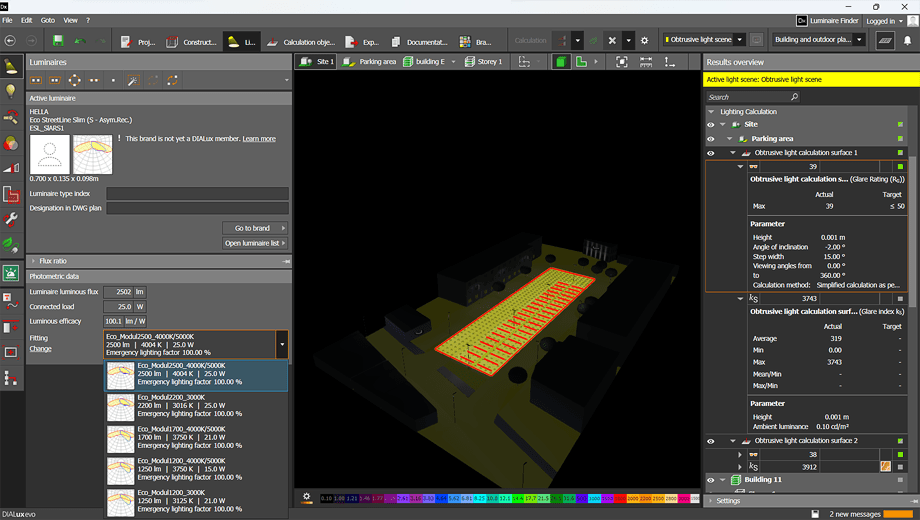Open the Luminaire Finder

[828, 20]
